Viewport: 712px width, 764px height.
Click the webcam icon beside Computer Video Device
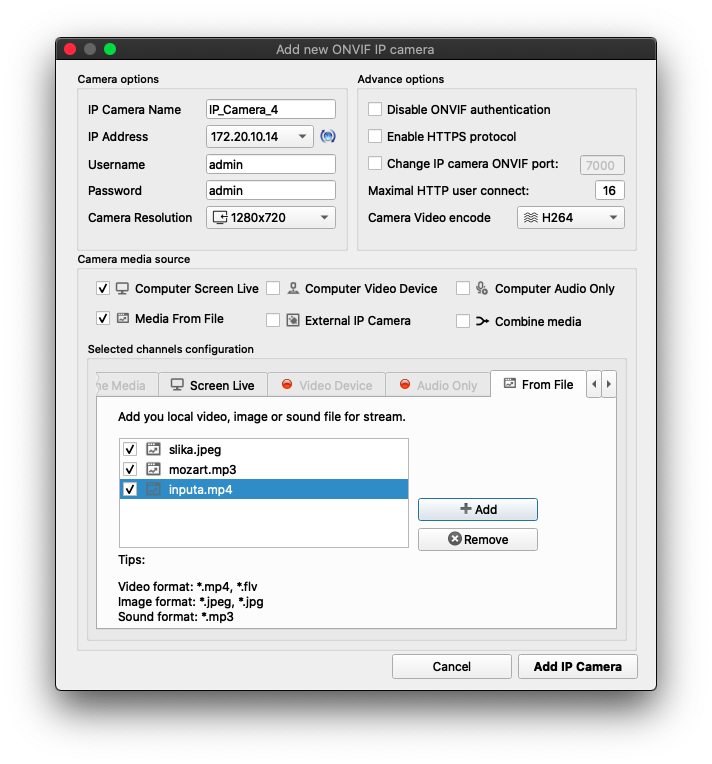coord(293,288)
